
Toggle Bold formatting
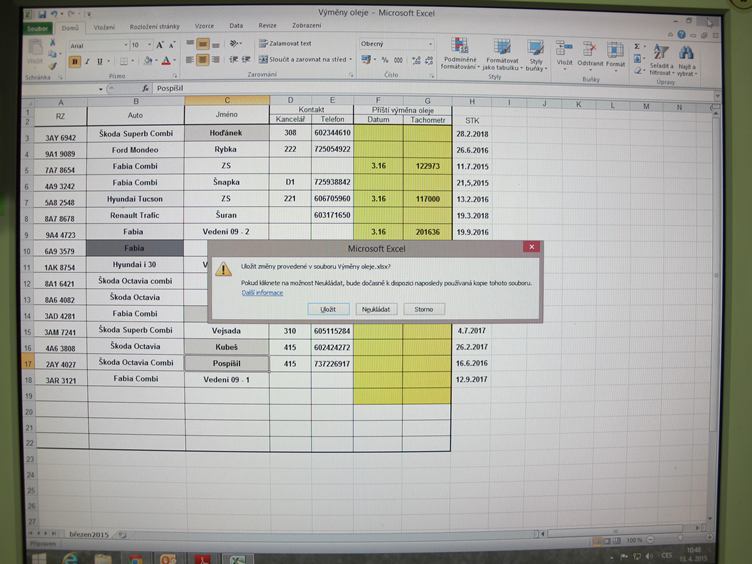(x=74, y=61)
